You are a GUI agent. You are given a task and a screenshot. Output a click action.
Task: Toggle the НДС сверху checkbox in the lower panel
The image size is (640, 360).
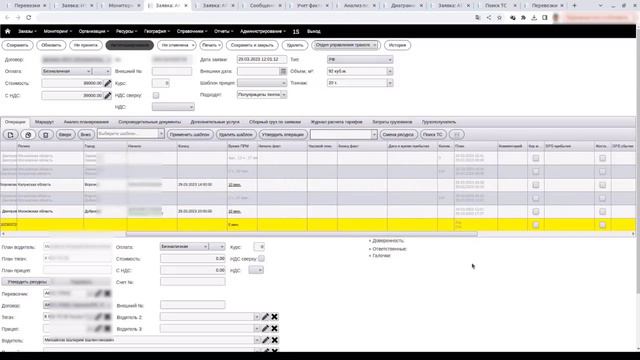click(261, 258)
